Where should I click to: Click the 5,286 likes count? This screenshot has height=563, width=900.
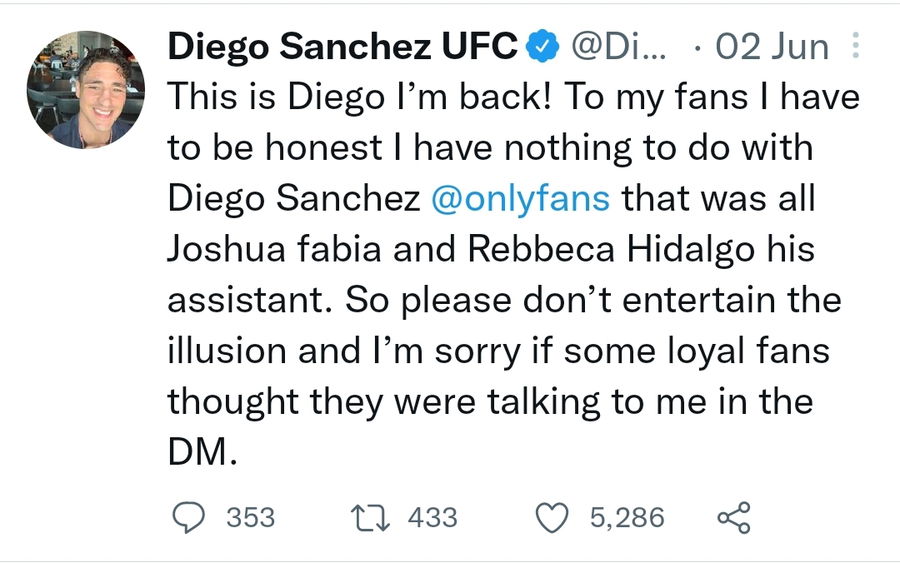(627, 517)
